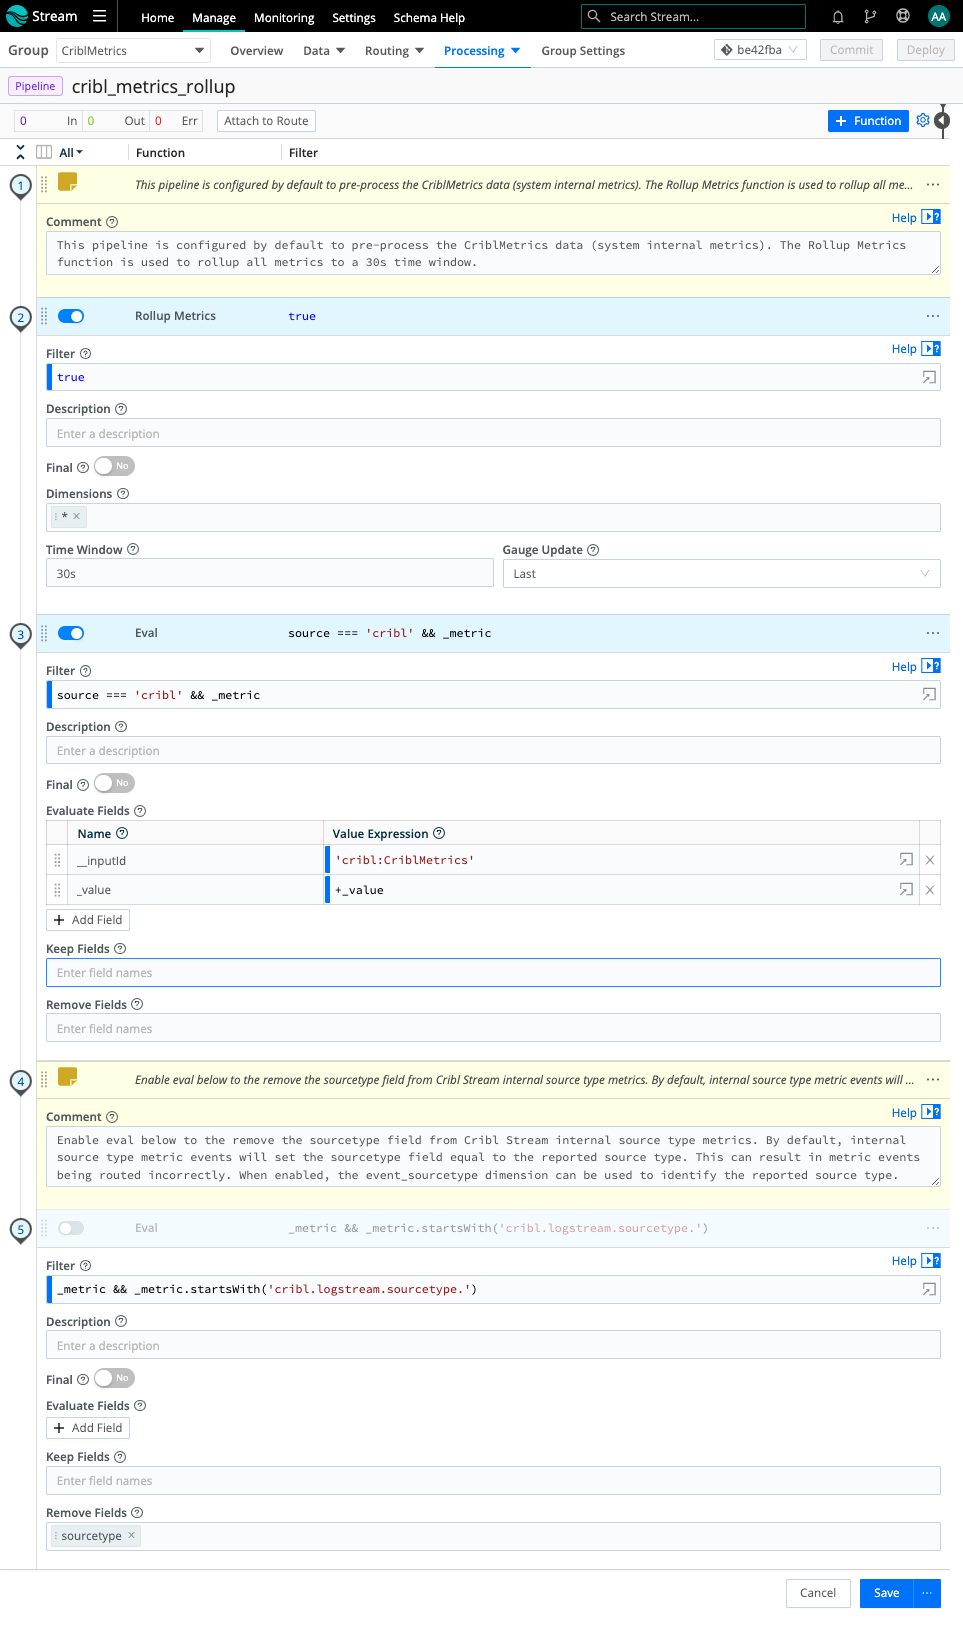This screenshot has height=1628, width=963.
Task: Open the Processing dropdown menu
Action: tap(482, 51)
